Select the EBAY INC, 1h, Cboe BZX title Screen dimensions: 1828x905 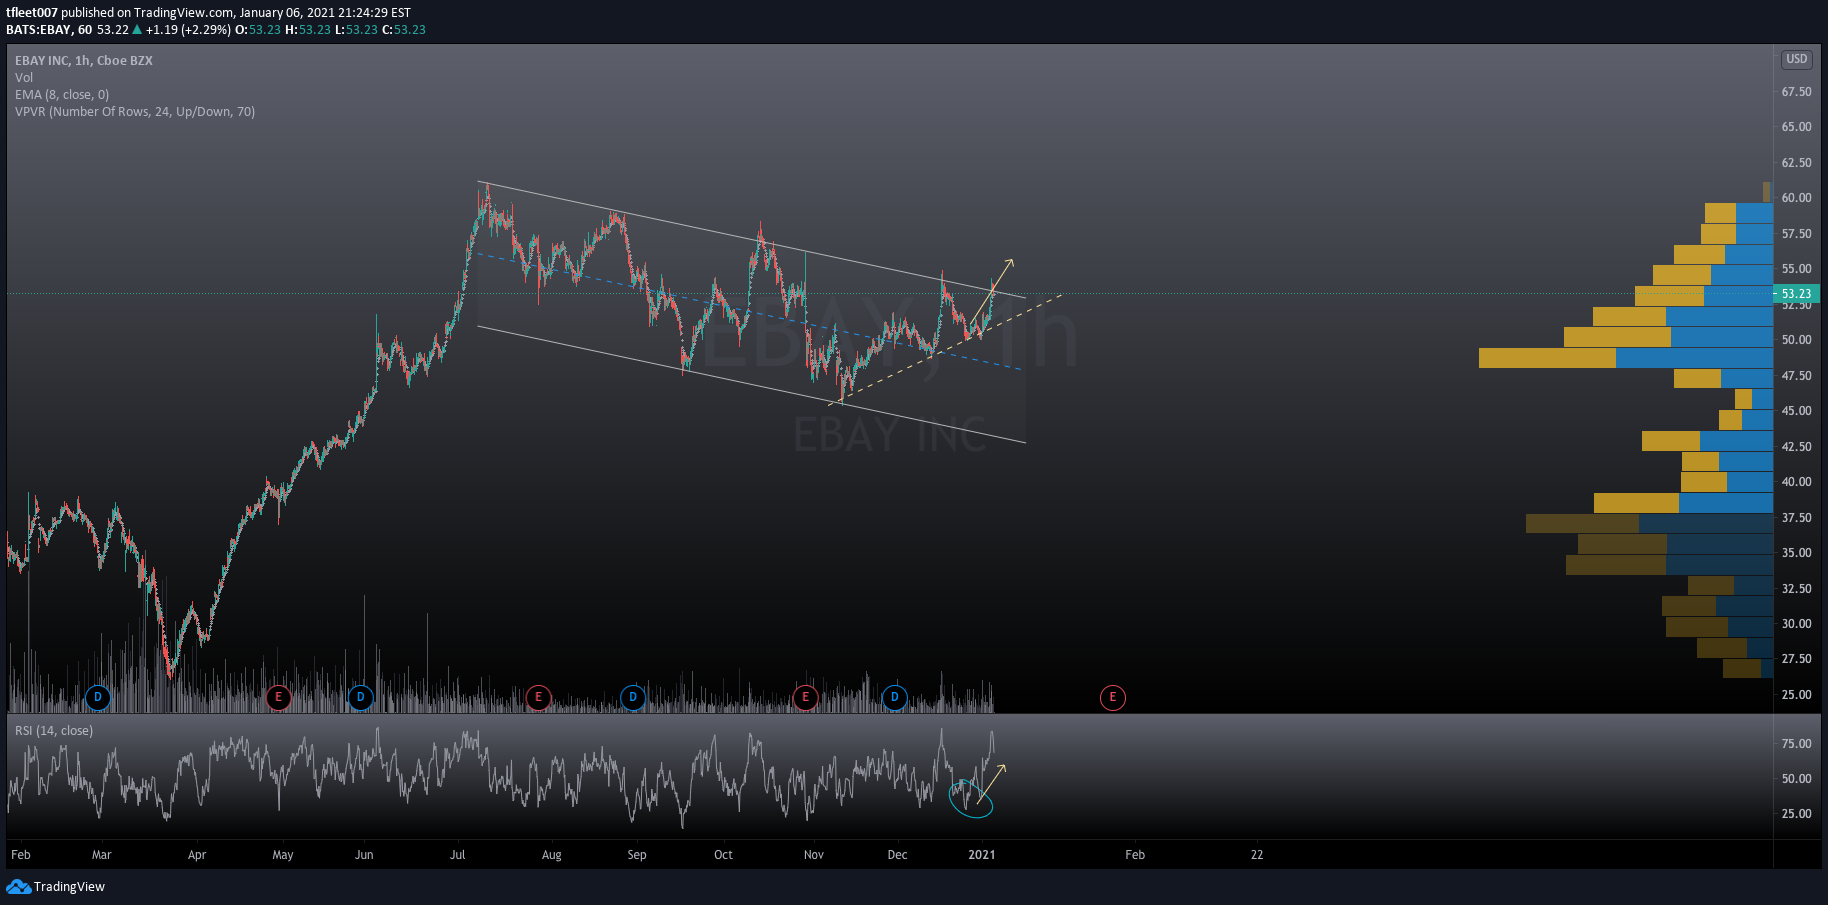pyautogui.click(x=84, y=61)
